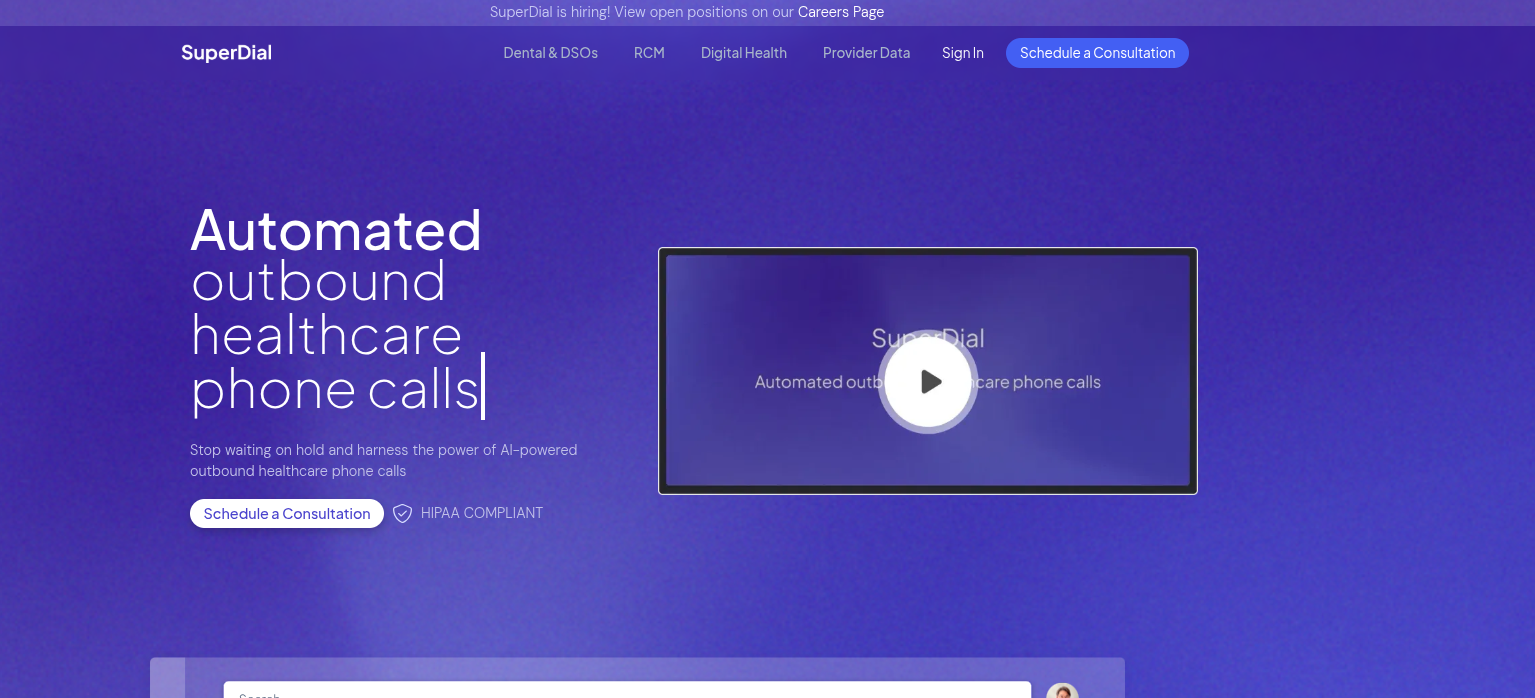Focus the Search field in dashboard preview
This screenshot has width=1535, height=698.
click(626, 691)
